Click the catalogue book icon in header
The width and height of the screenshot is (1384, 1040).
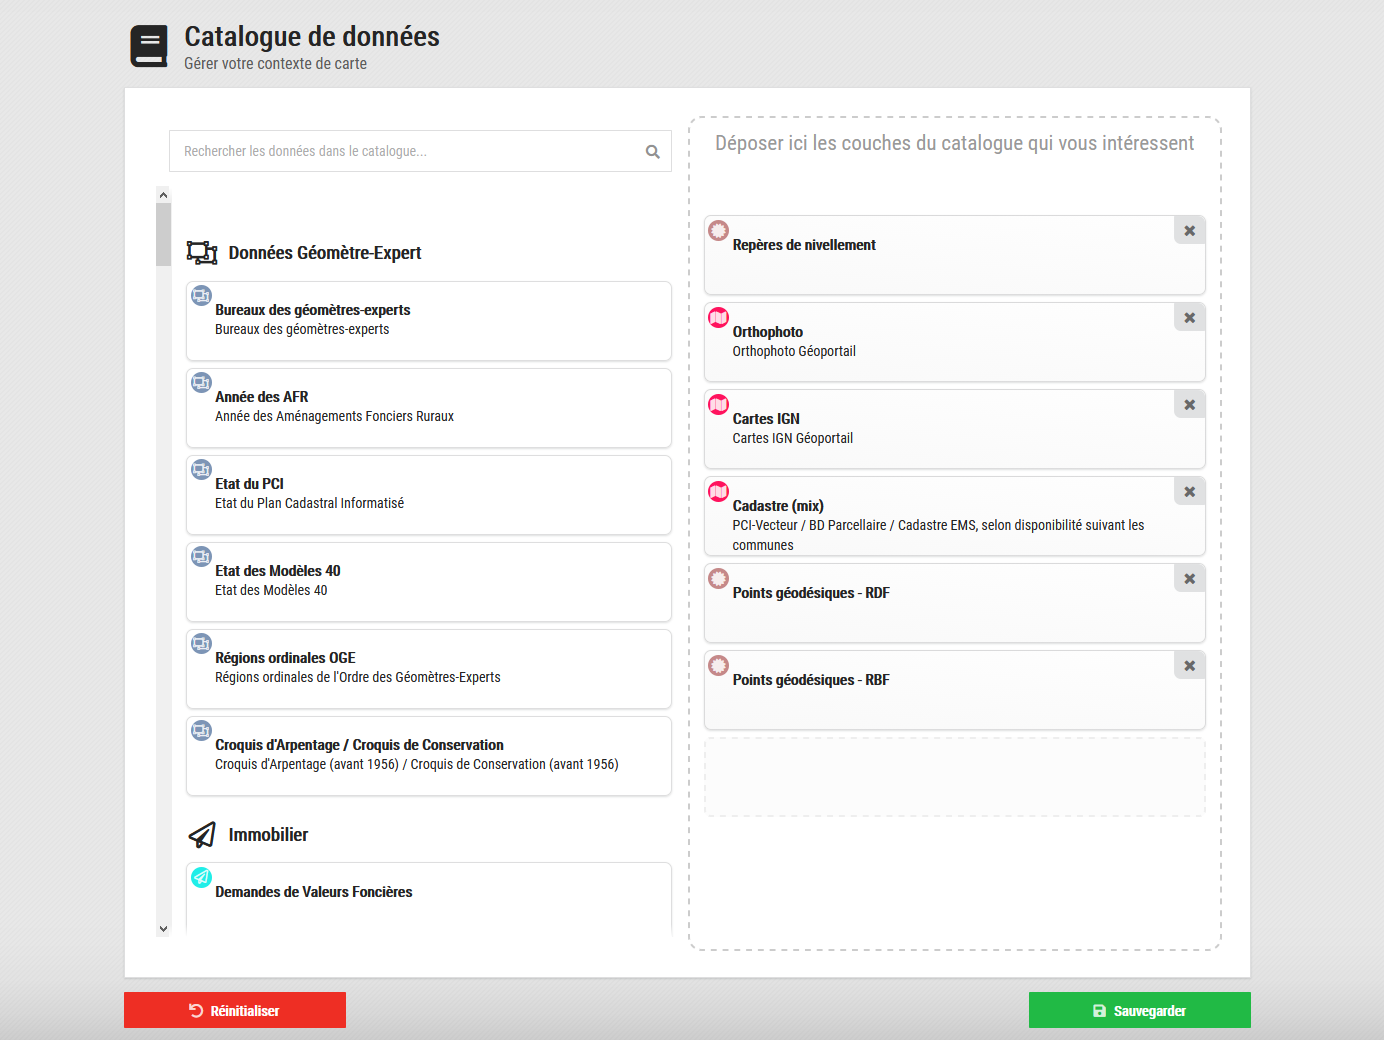pos(149,46)
